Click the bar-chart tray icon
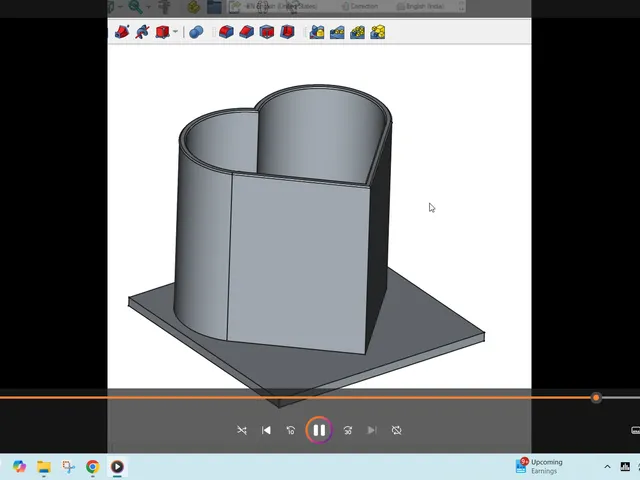The image size is (640, 480). [625, 466]
